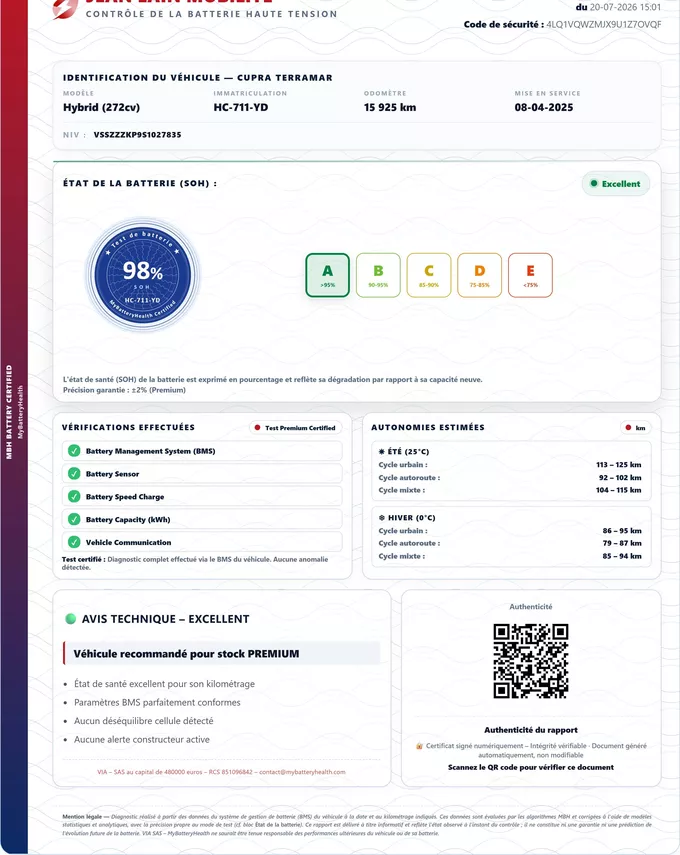Click the winter mixed range 85 – 94 km
Image resolution: width=680 pixels, height=855 pixels.
click(x=622, y=556)
